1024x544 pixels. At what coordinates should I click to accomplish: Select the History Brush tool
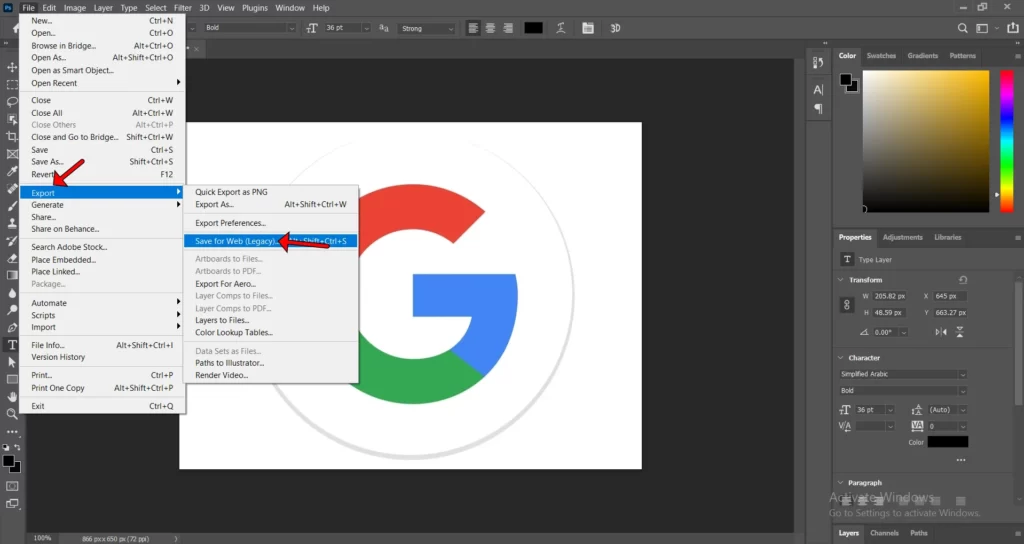[12, 240]
